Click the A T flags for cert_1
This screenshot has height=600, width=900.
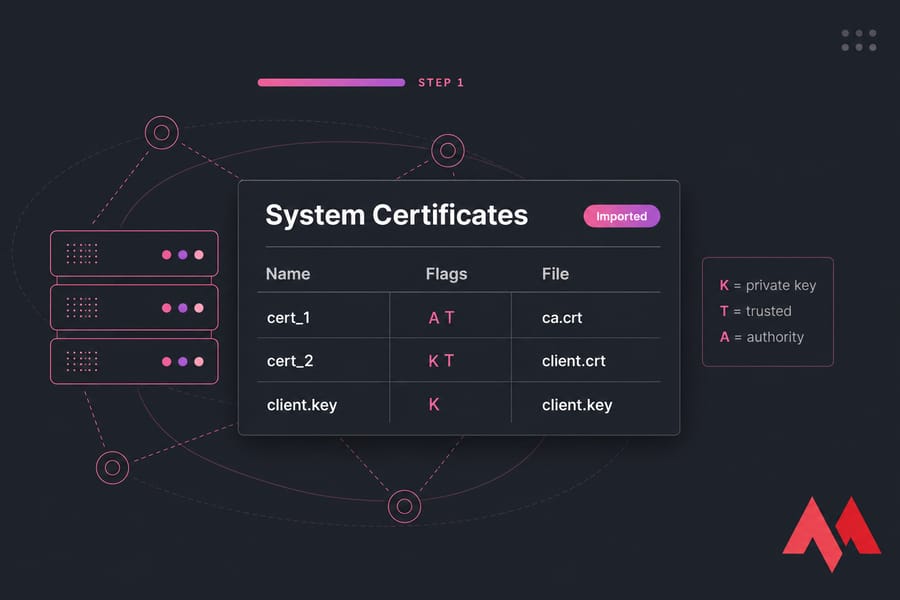pos(441,318)
